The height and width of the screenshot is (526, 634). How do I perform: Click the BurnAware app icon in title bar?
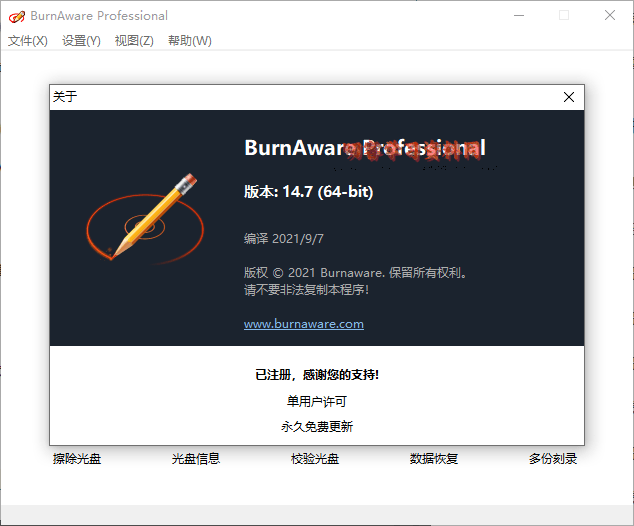coord(16,15)
